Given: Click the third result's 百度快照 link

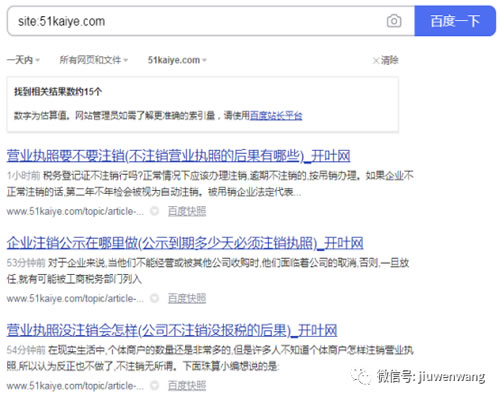Looking at the screenshot, I should 187,386.
